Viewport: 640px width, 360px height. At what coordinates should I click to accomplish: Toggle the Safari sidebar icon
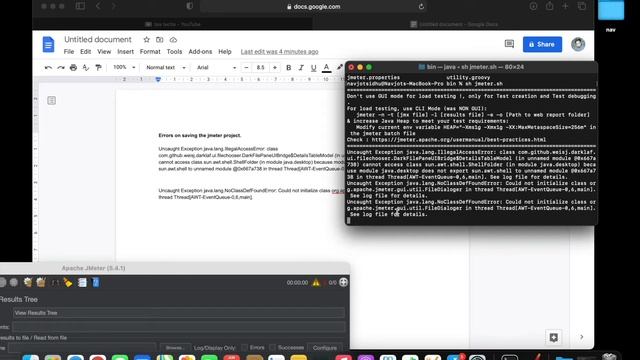pos(80,6)
